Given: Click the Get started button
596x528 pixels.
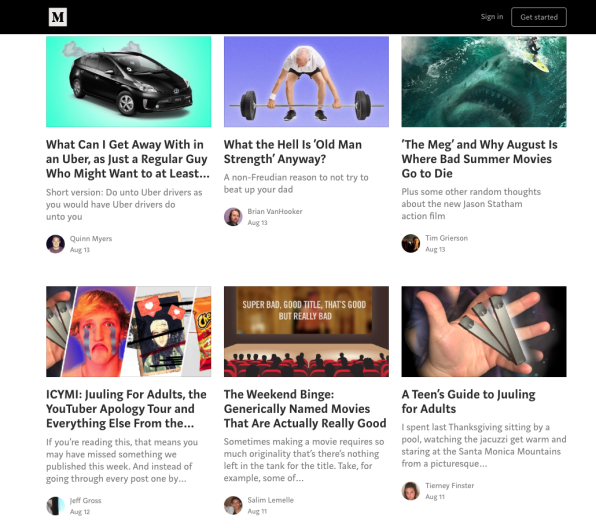Looking at the screenshot, I should pos(539,17).
